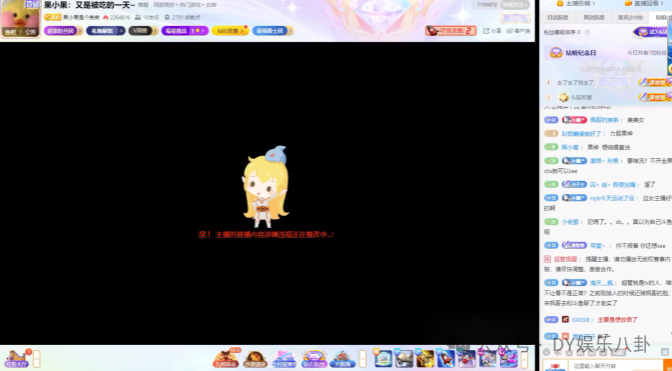Image resolution: width=672 pixels, height=371 pixels.
Task: Toggle the 粉丝等级排序 sort control
Action: [562, 32]
